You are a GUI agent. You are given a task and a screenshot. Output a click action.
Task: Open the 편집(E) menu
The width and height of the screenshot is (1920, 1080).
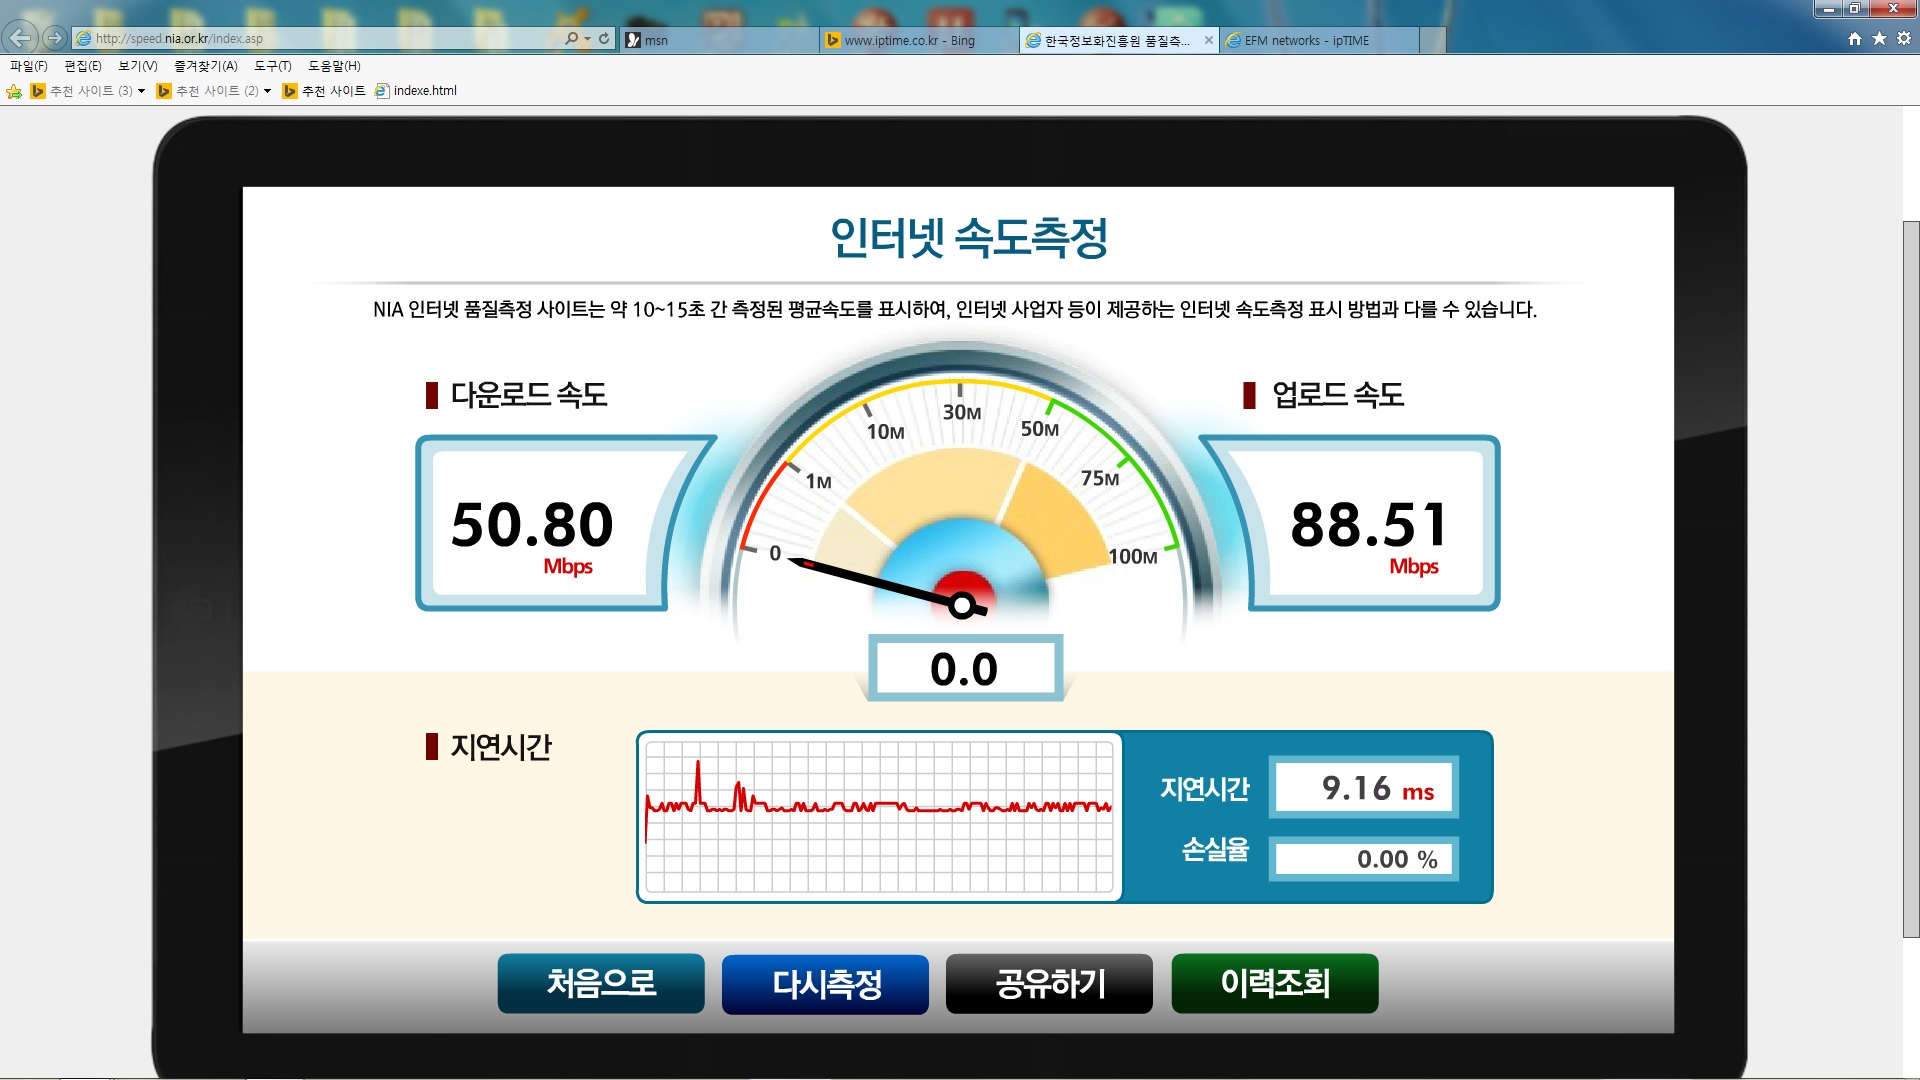[82, 66]
